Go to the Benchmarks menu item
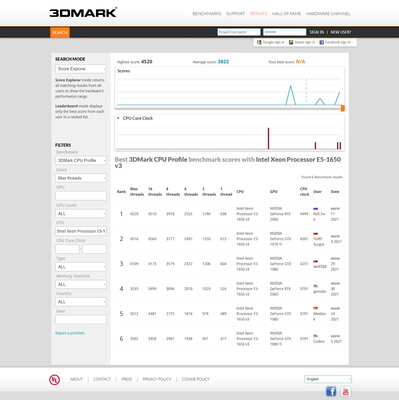 [207, 14]
